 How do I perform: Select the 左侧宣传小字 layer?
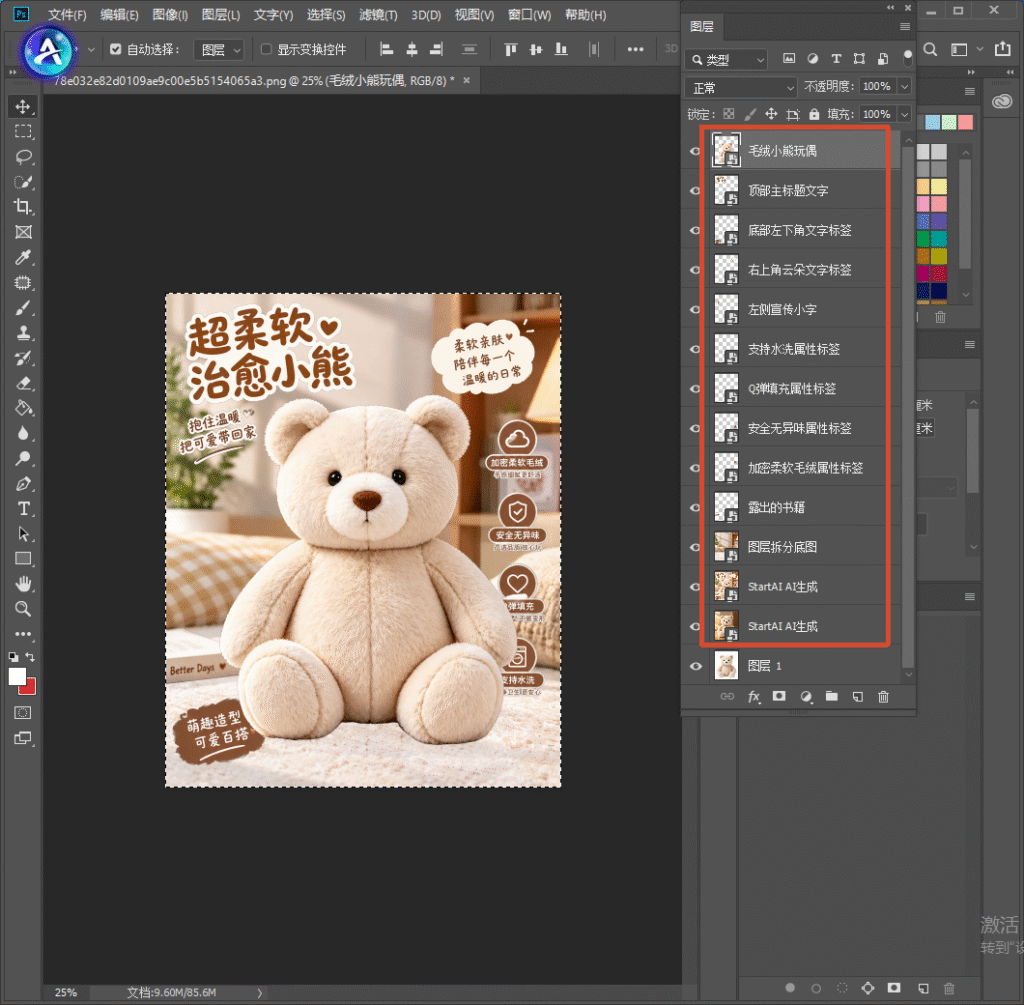[805, 310]
